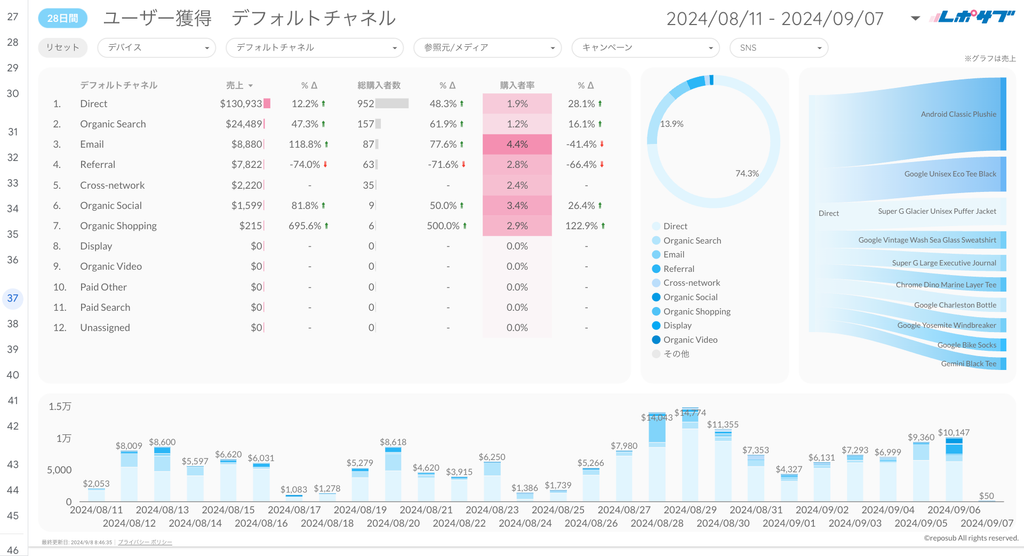Sort table by 購入者率 column header

click(516, 86)
